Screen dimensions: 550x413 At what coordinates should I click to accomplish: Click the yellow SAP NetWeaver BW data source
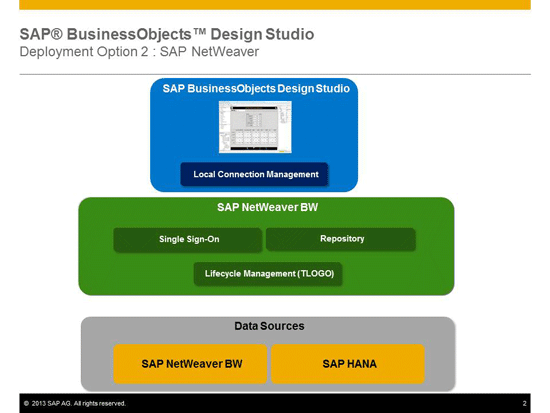coord(190,364)
